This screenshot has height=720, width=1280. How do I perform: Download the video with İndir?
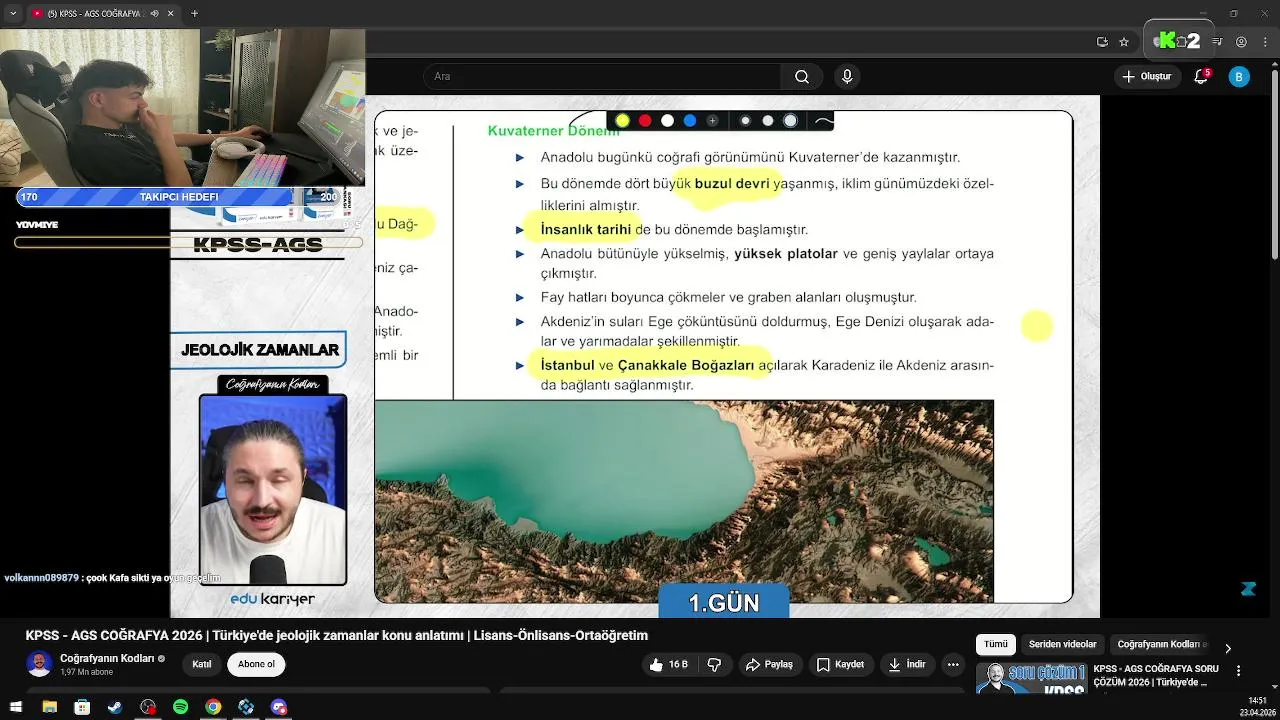click(906, 665)
